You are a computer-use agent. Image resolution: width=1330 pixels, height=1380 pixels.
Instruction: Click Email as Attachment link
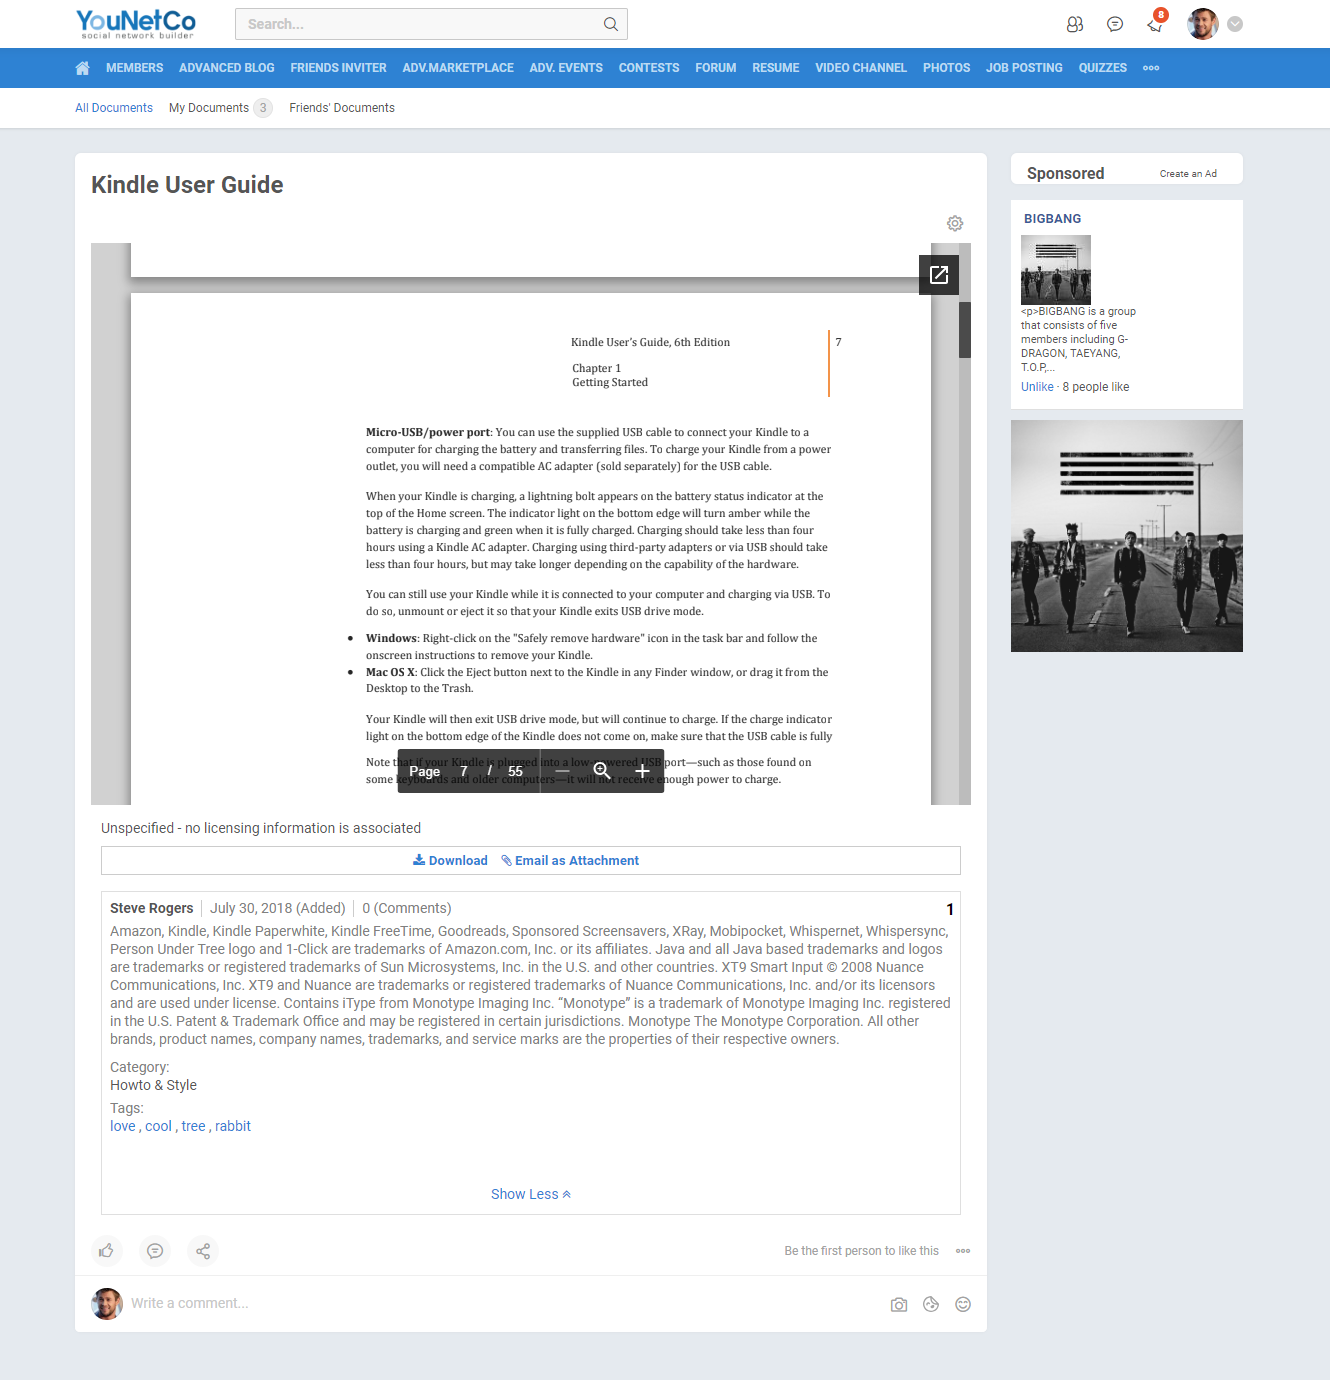tap(570, 860)
